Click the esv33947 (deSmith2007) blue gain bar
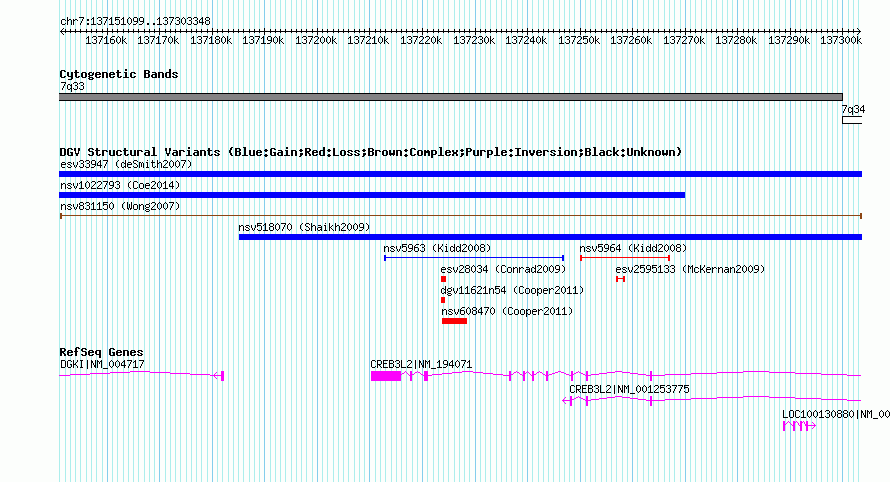 (x=460, y=174)
